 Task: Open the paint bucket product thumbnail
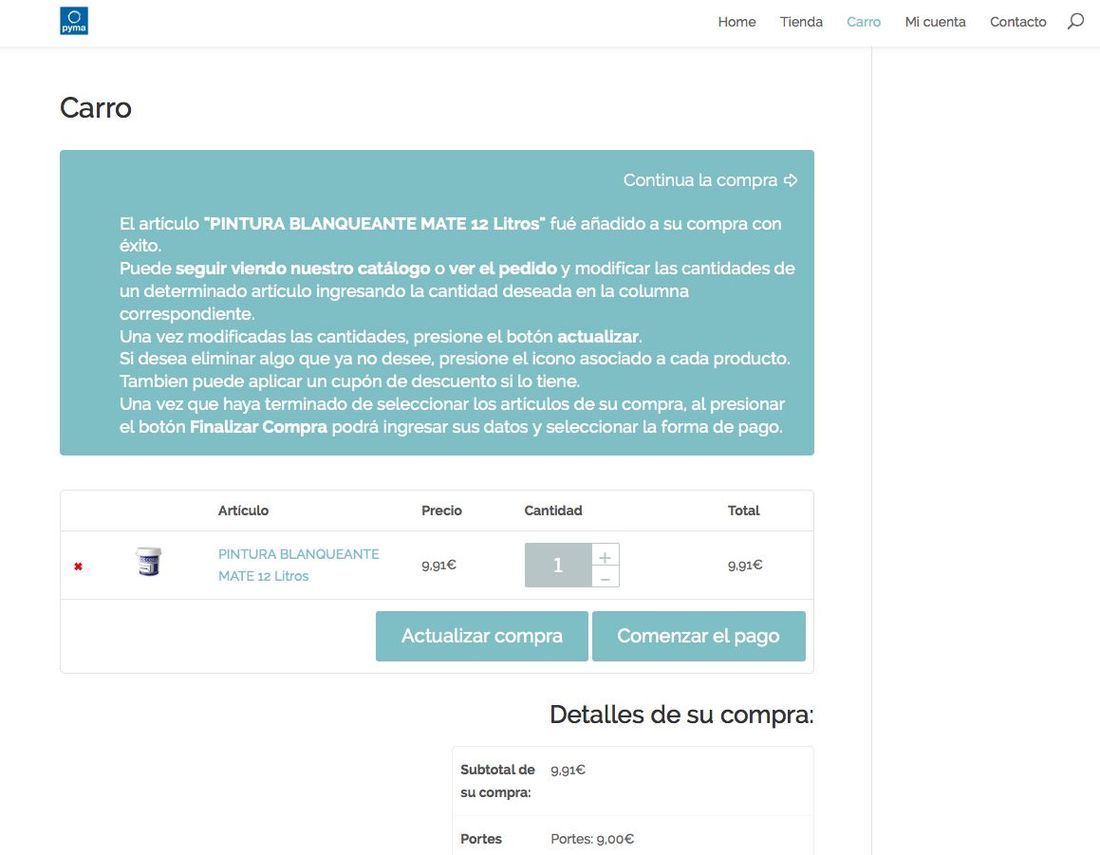pyautogui.click(x=149, y=562)
